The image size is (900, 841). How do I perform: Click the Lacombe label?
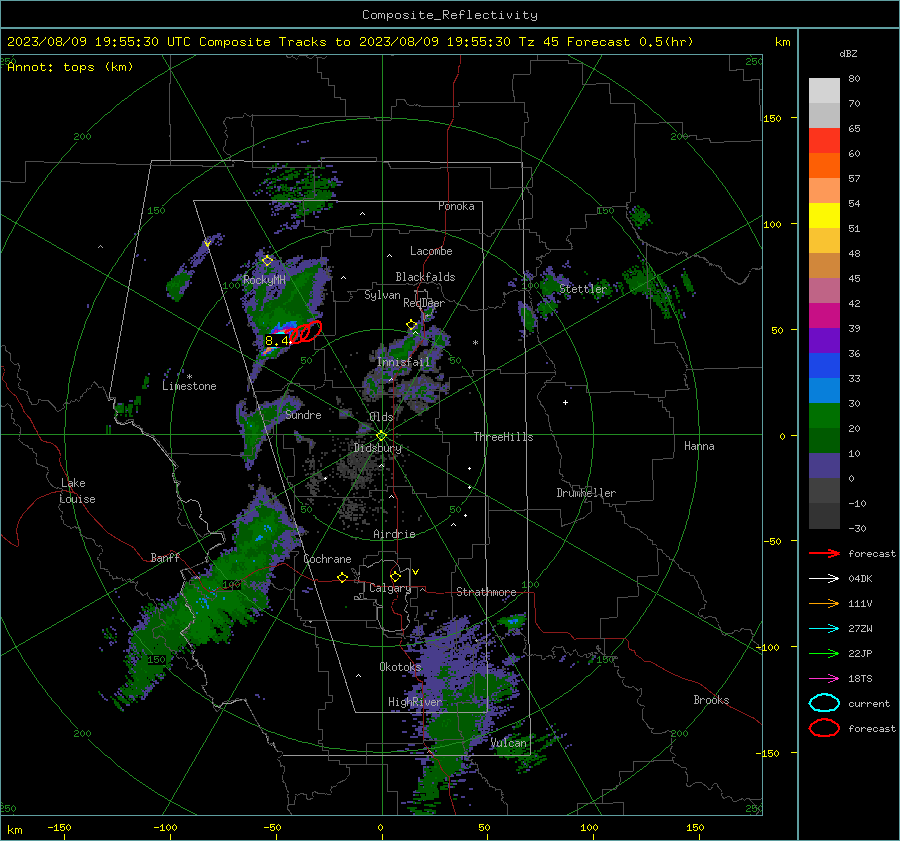[x=431, y=251]
